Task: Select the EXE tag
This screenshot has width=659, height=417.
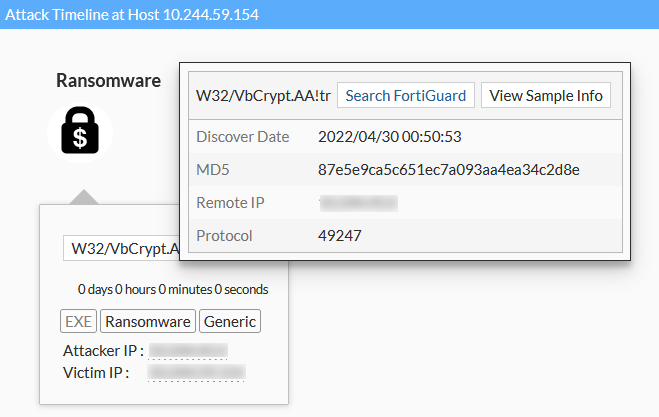Action: point(78,322)
